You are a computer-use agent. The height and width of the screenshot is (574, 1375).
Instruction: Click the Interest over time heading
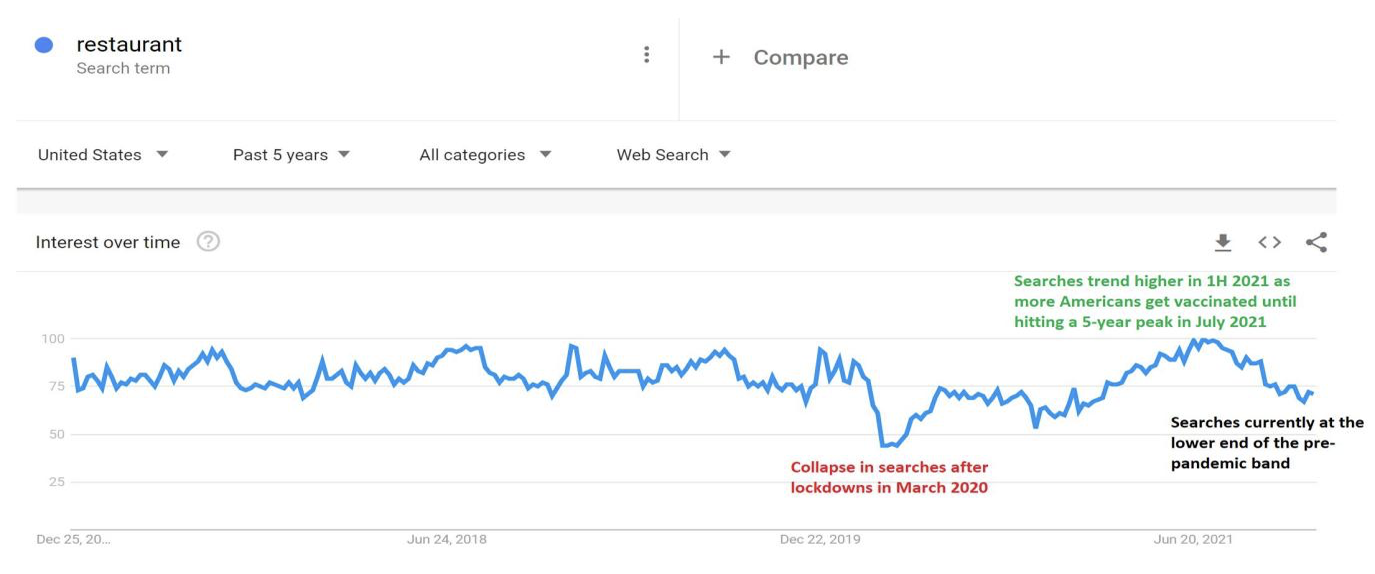click(x=108, y=242)
